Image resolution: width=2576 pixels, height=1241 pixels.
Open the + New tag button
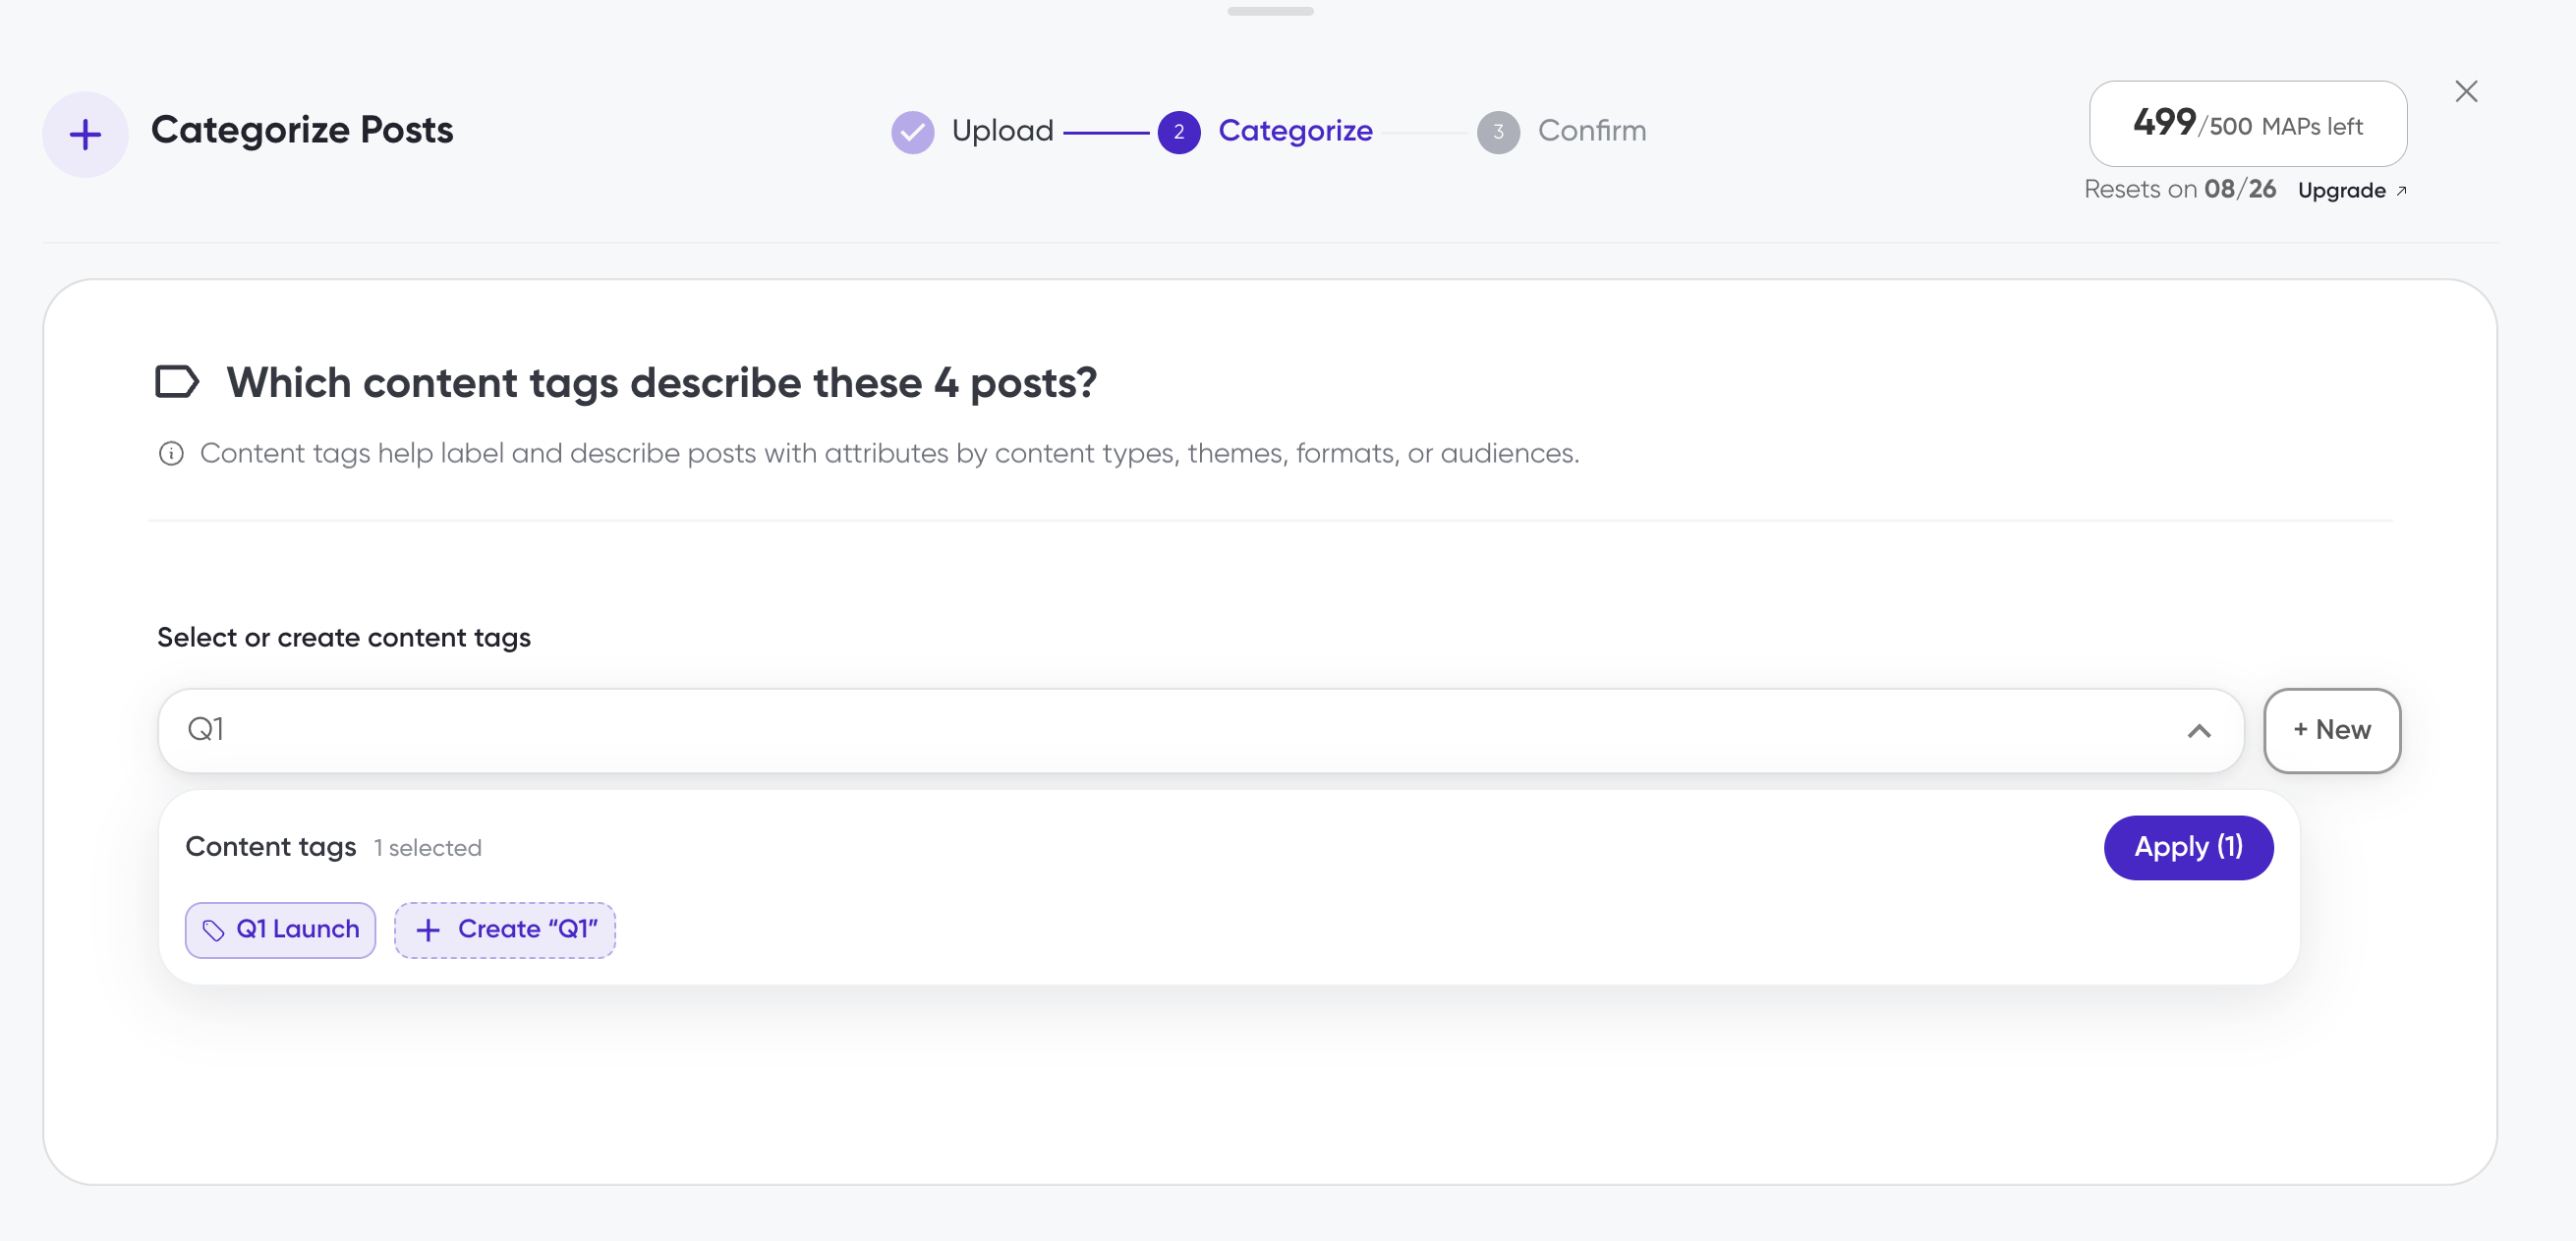click(x=2332, y=730)
